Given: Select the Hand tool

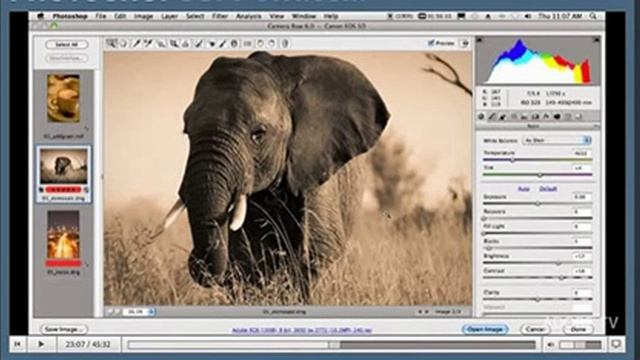Looking at the screenshot, I should click(x=123, y=43).
